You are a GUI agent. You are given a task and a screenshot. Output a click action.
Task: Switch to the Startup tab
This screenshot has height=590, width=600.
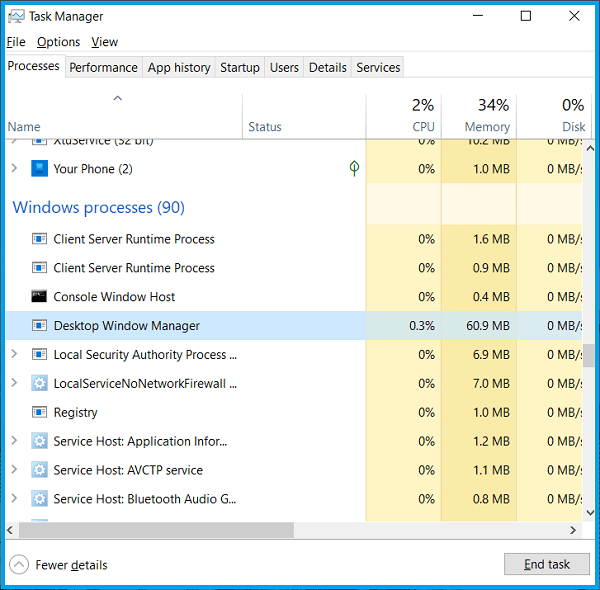coord(240,67)
